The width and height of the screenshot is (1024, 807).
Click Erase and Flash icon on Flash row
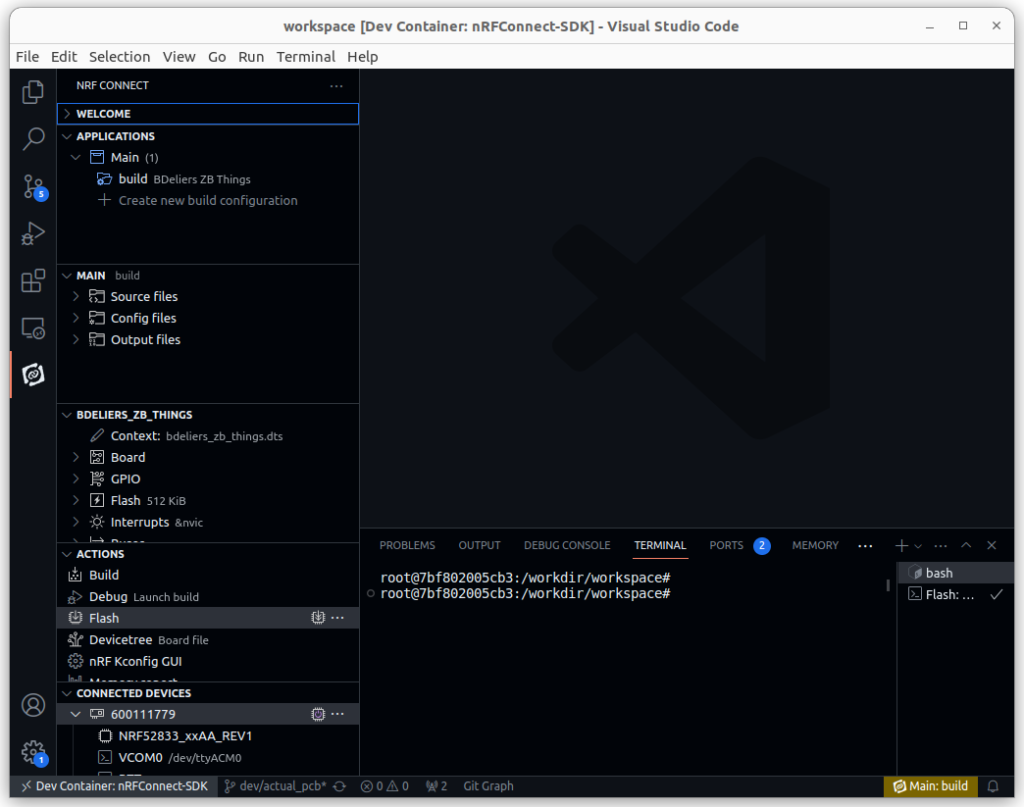(318, 618)
